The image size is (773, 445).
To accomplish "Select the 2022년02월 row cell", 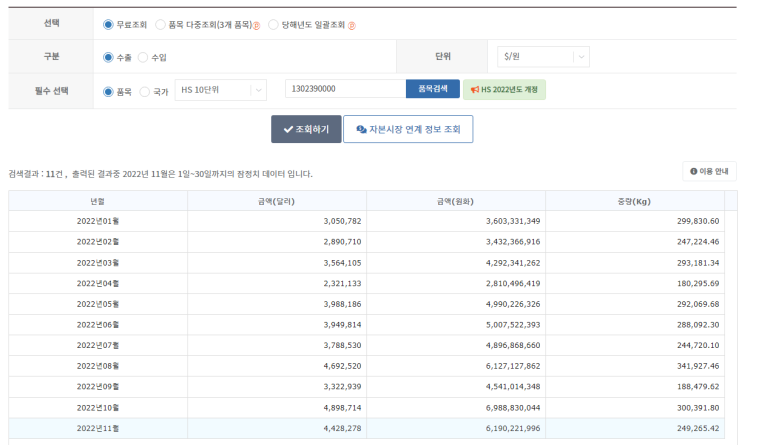I will [x=98, y=242].
